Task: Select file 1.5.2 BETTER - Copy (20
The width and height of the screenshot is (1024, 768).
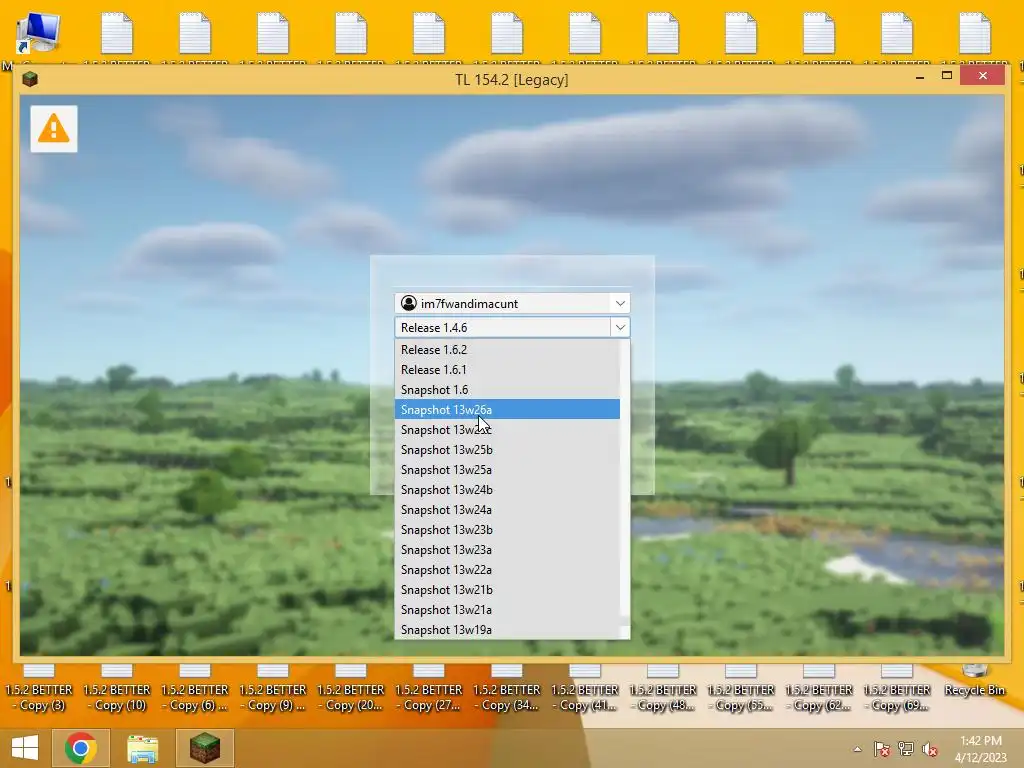Action: [351, 689]
